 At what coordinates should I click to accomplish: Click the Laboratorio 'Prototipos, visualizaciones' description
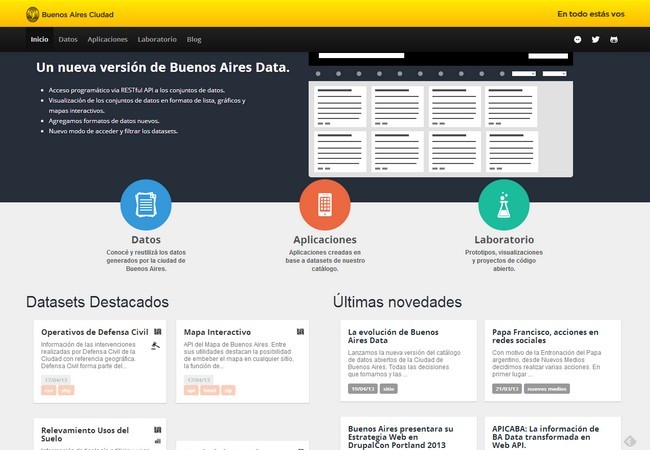click(504, 260)
